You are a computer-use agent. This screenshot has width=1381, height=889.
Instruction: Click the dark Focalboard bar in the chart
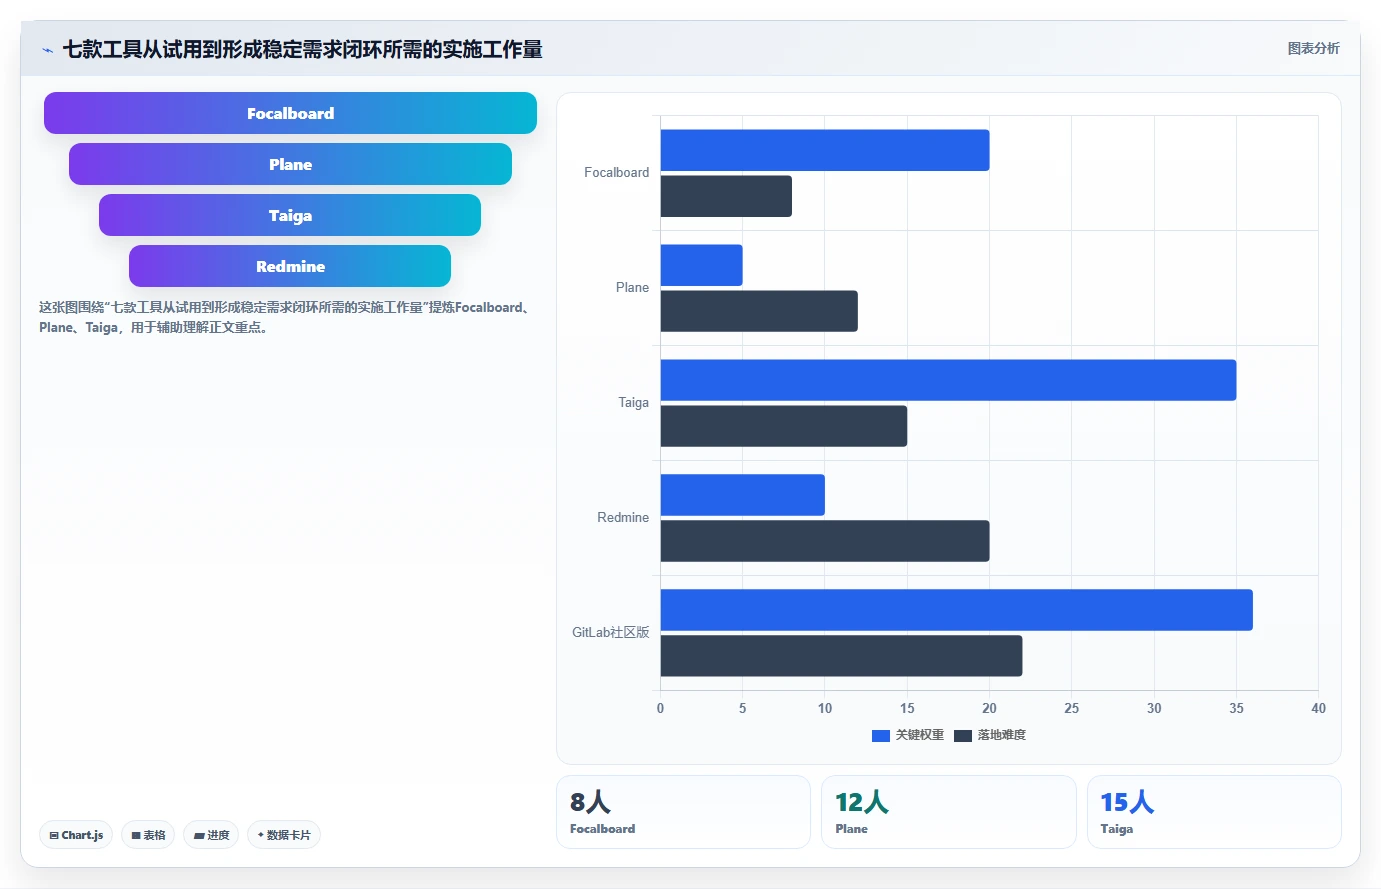pyautogui.click(x=726, y=196)
